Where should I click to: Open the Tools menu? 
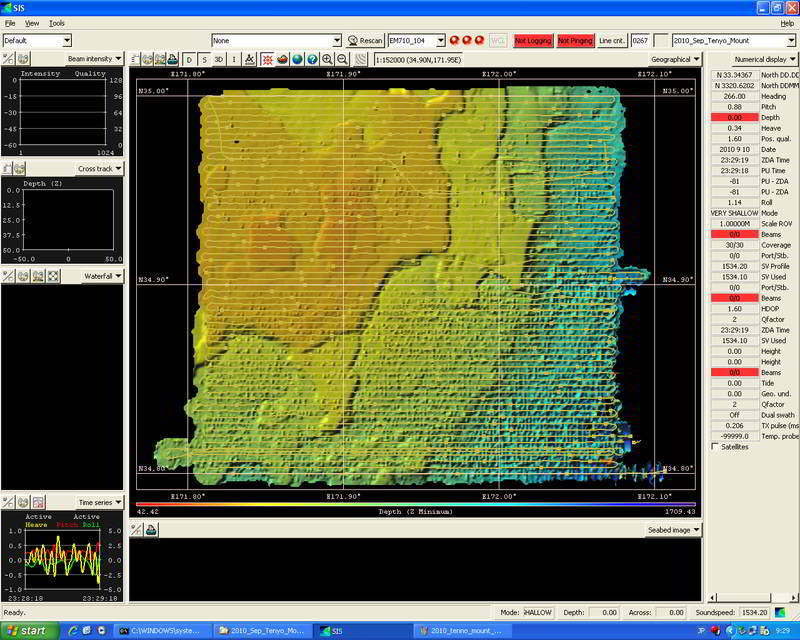point(57,22)
